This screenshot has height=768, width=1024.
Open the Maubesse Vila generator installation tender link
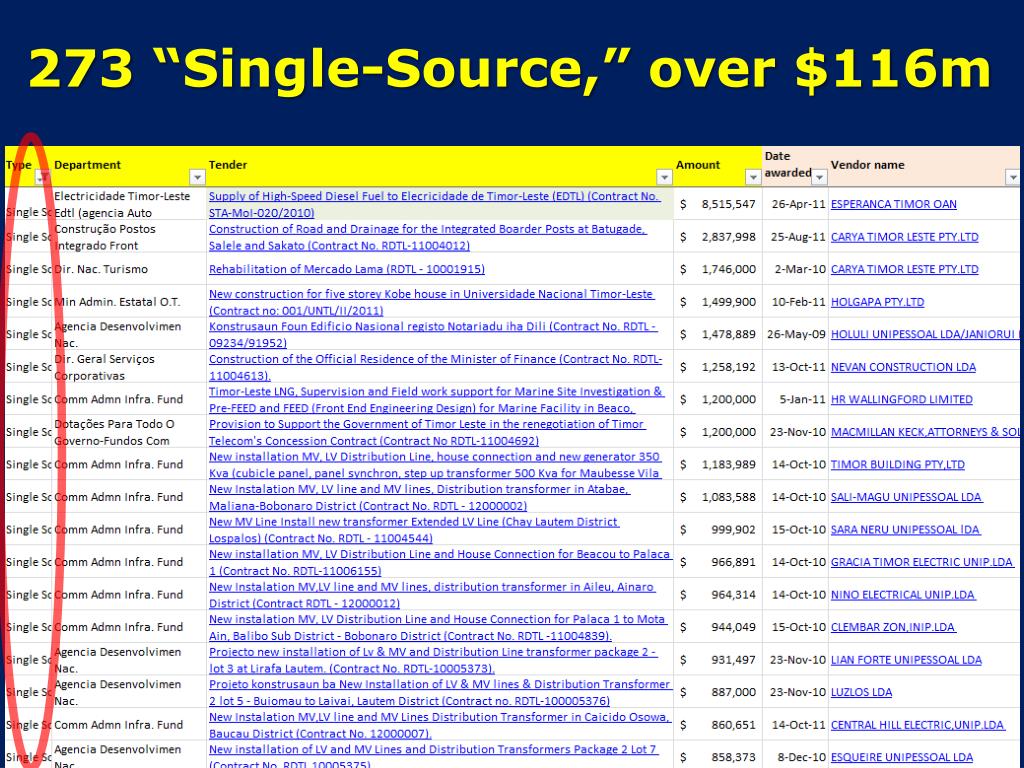click(x=435, y=465)
